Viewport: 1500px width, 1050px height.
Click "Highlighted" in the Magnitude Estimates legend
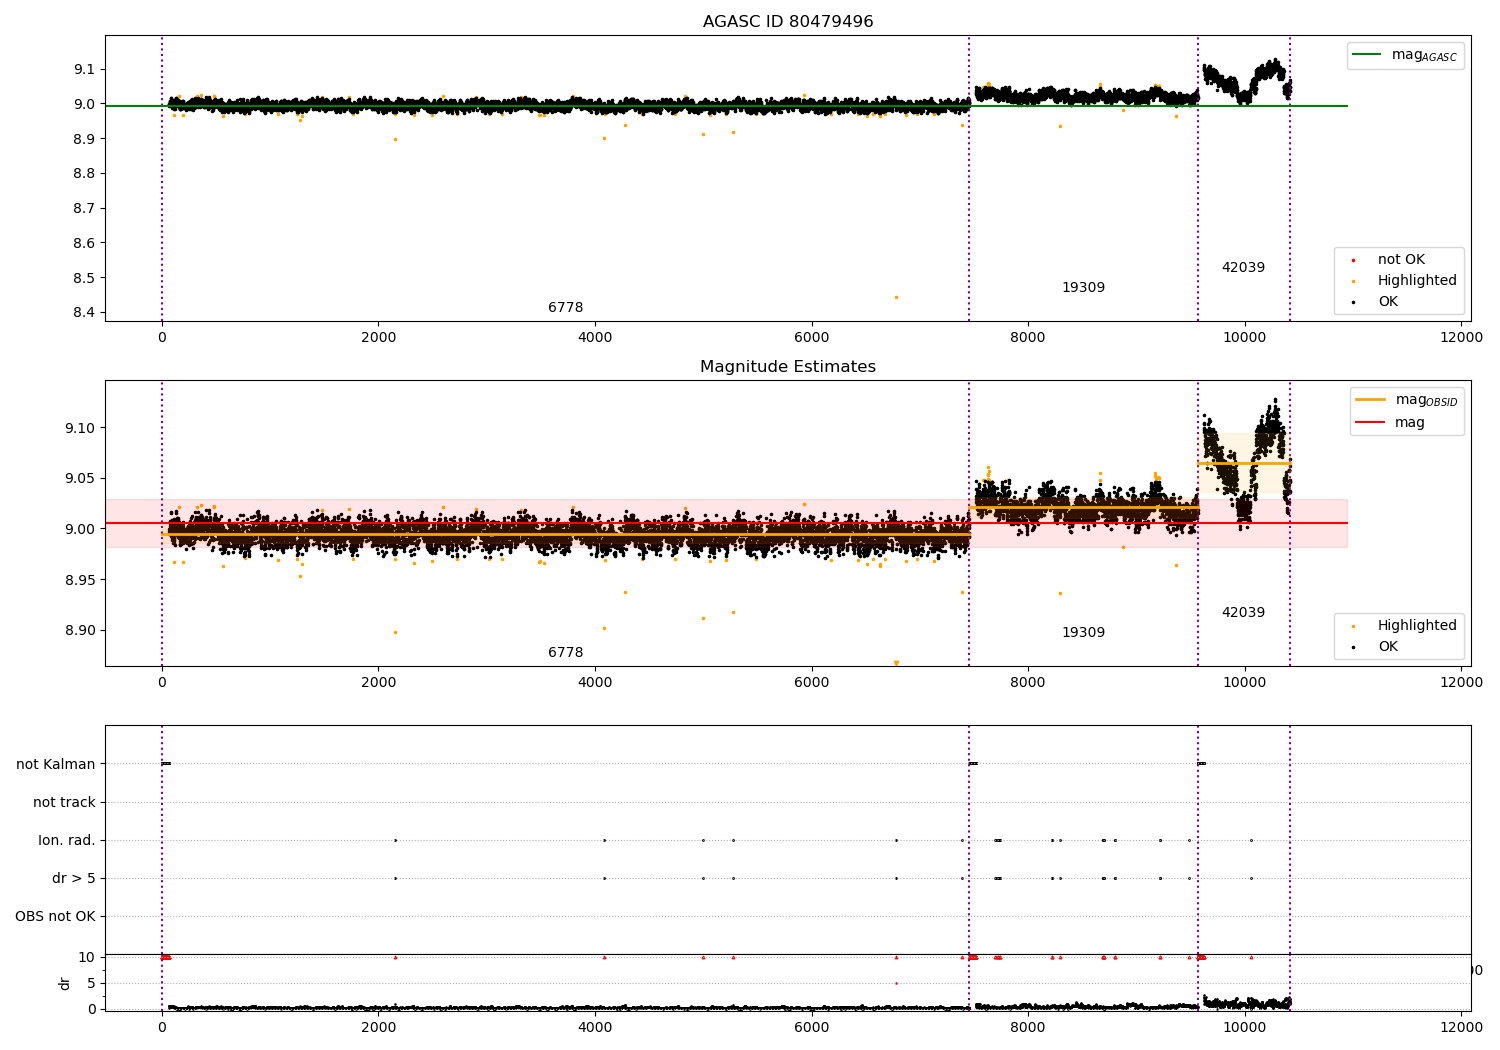1417,626
